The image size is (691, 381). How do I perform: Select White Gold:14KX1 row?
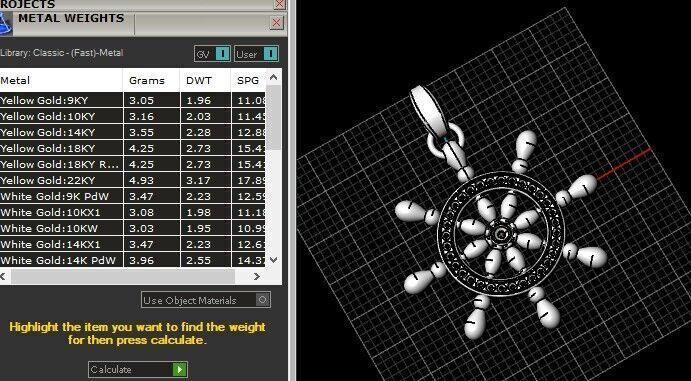pyautogui.click(x=133, y=244)
